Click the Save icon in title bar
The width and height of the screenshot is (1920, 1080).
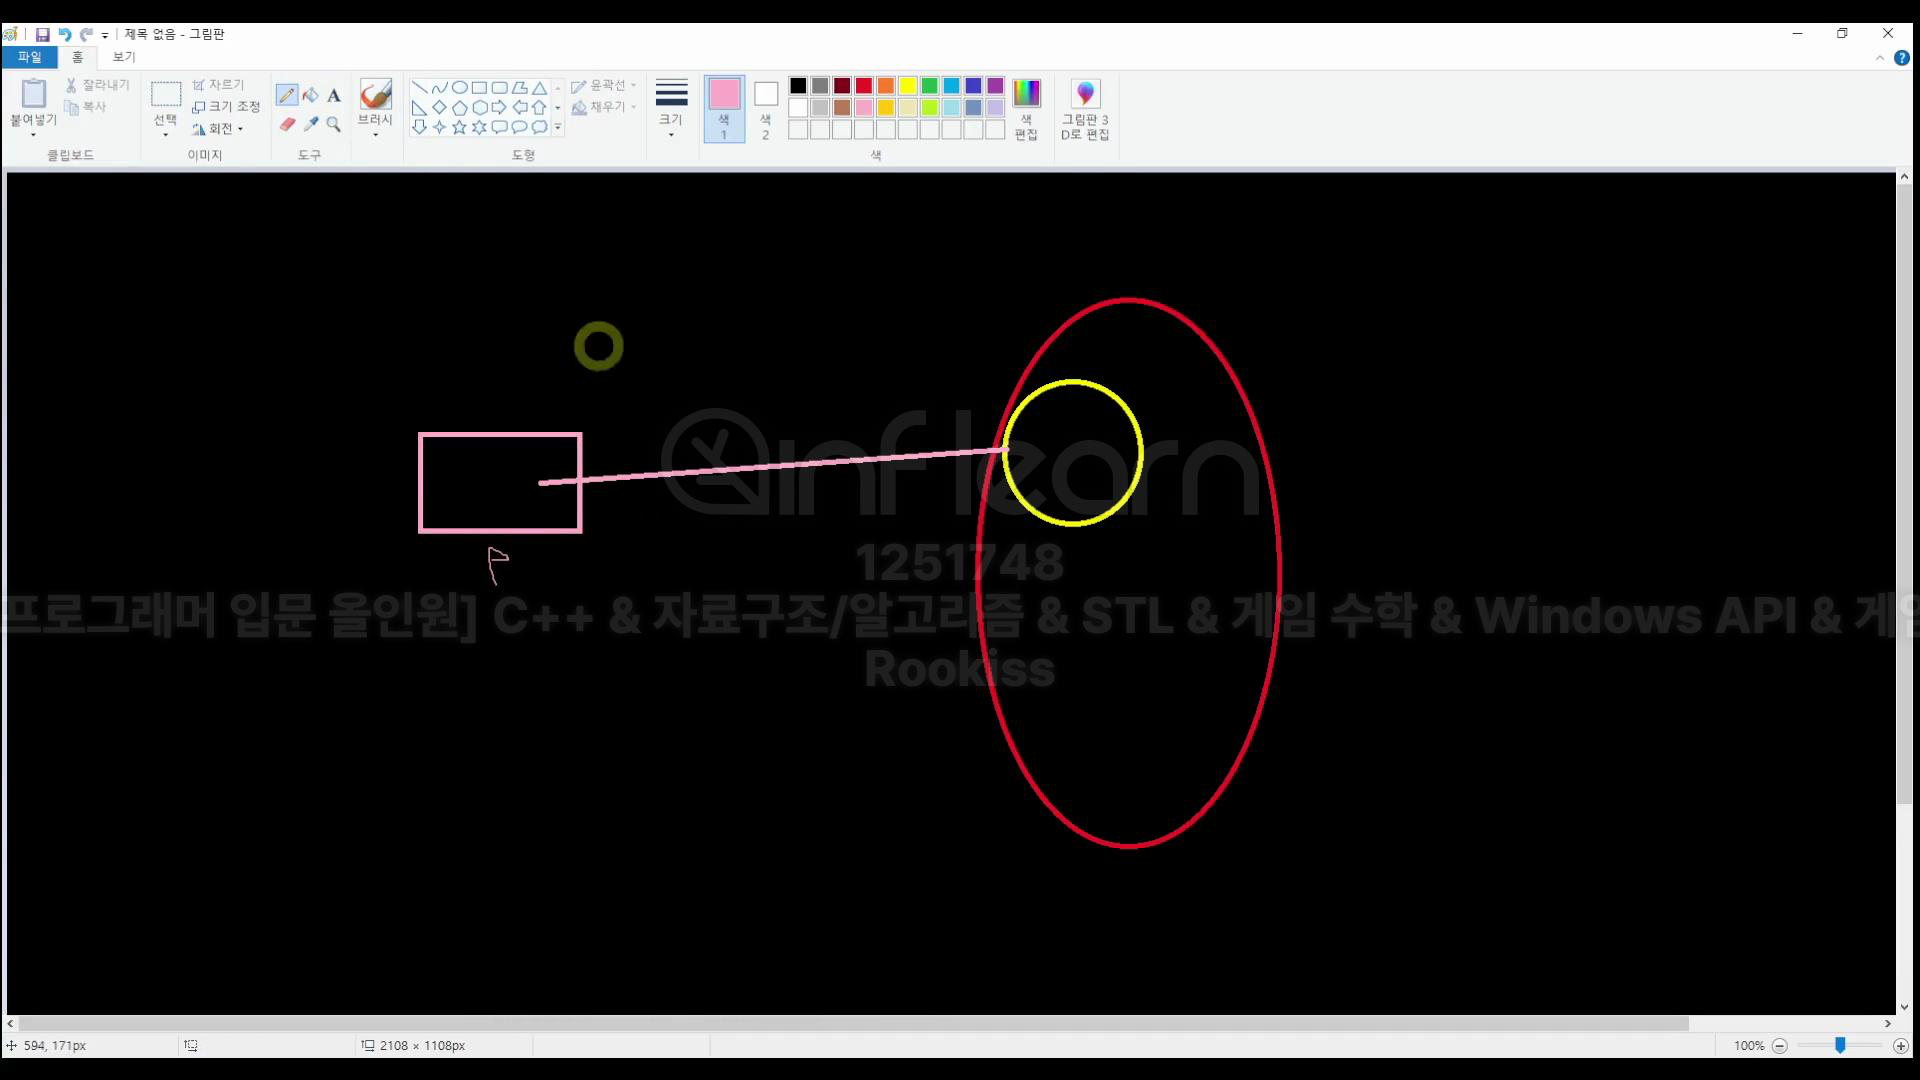(42, 34)
